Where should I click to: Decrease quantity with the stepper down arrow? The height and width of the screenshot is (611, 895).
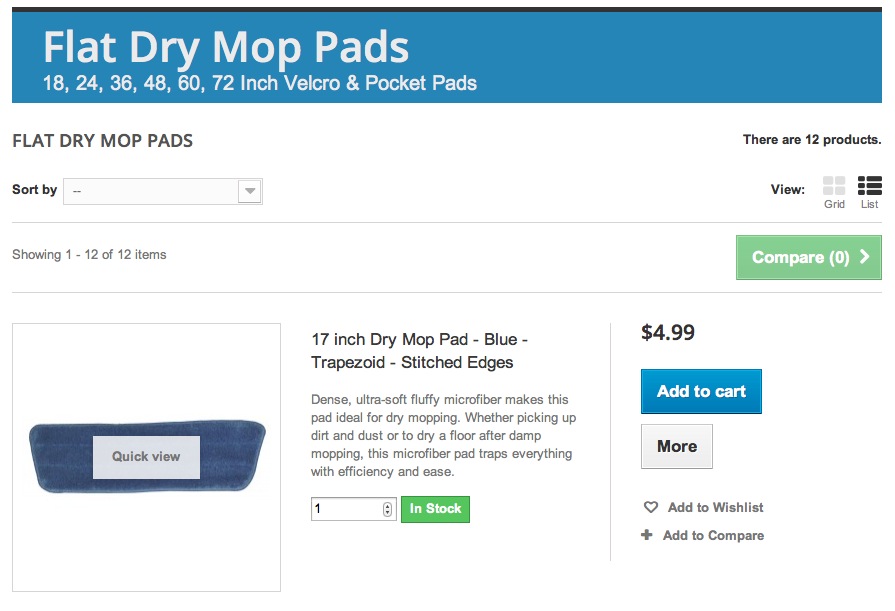[388, 513]
